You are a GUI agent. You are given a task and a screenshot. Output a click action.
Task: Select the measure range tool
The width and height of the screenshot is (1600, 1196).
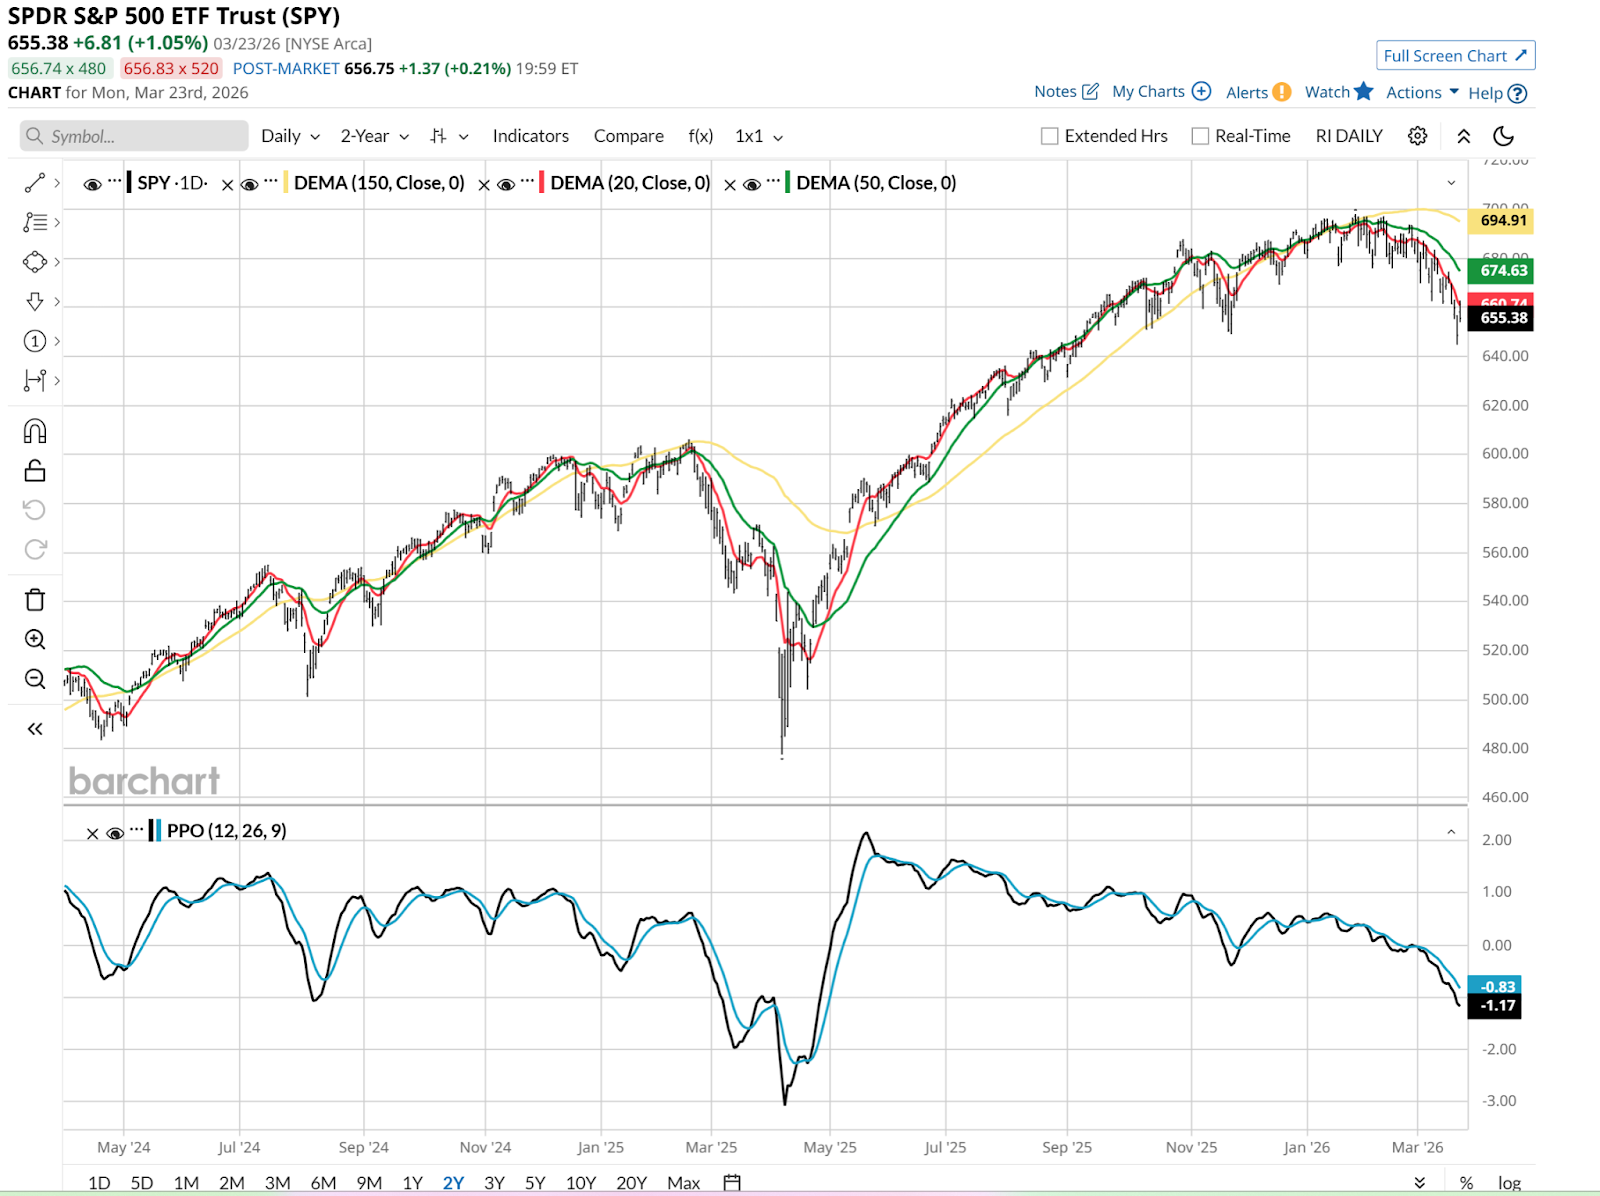pos(35,380)
